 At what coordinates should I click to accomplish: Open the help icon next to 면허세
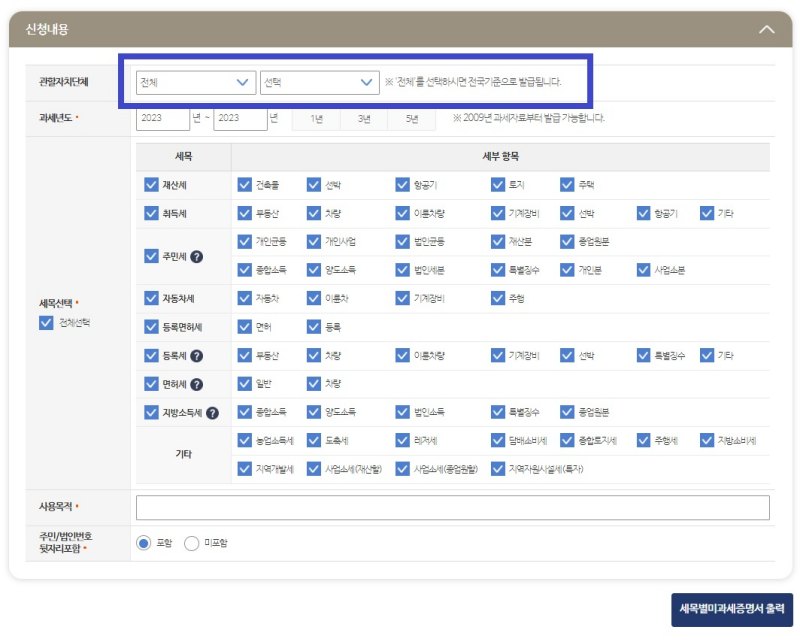pos(196,384)
